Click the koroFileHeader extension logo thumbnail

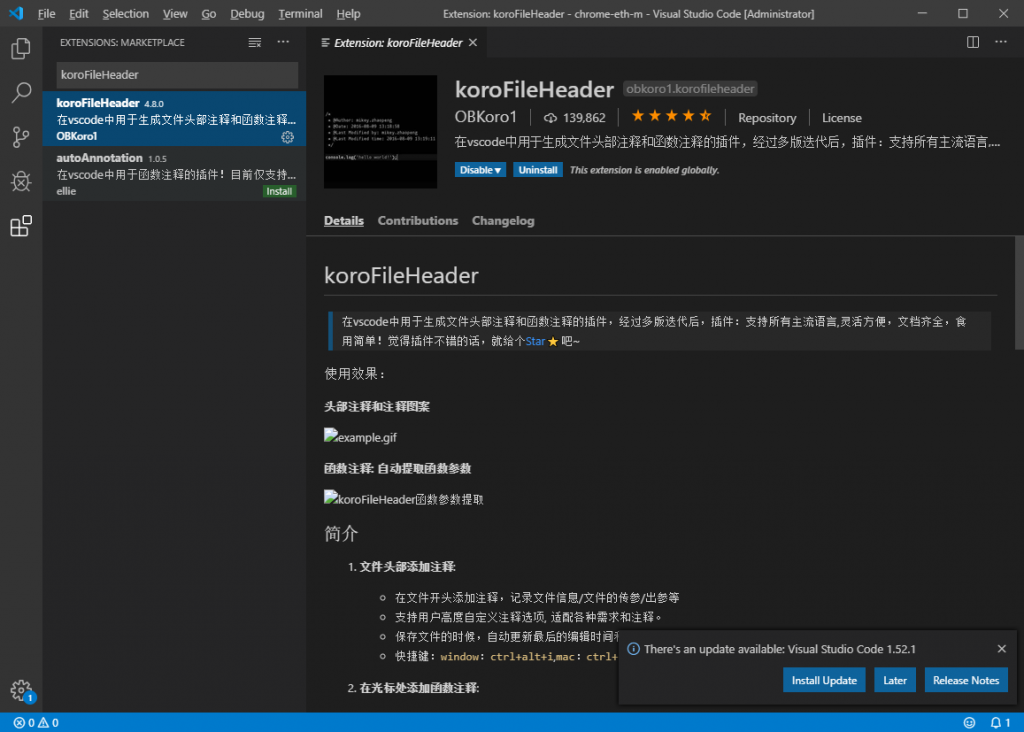point(380,132)
